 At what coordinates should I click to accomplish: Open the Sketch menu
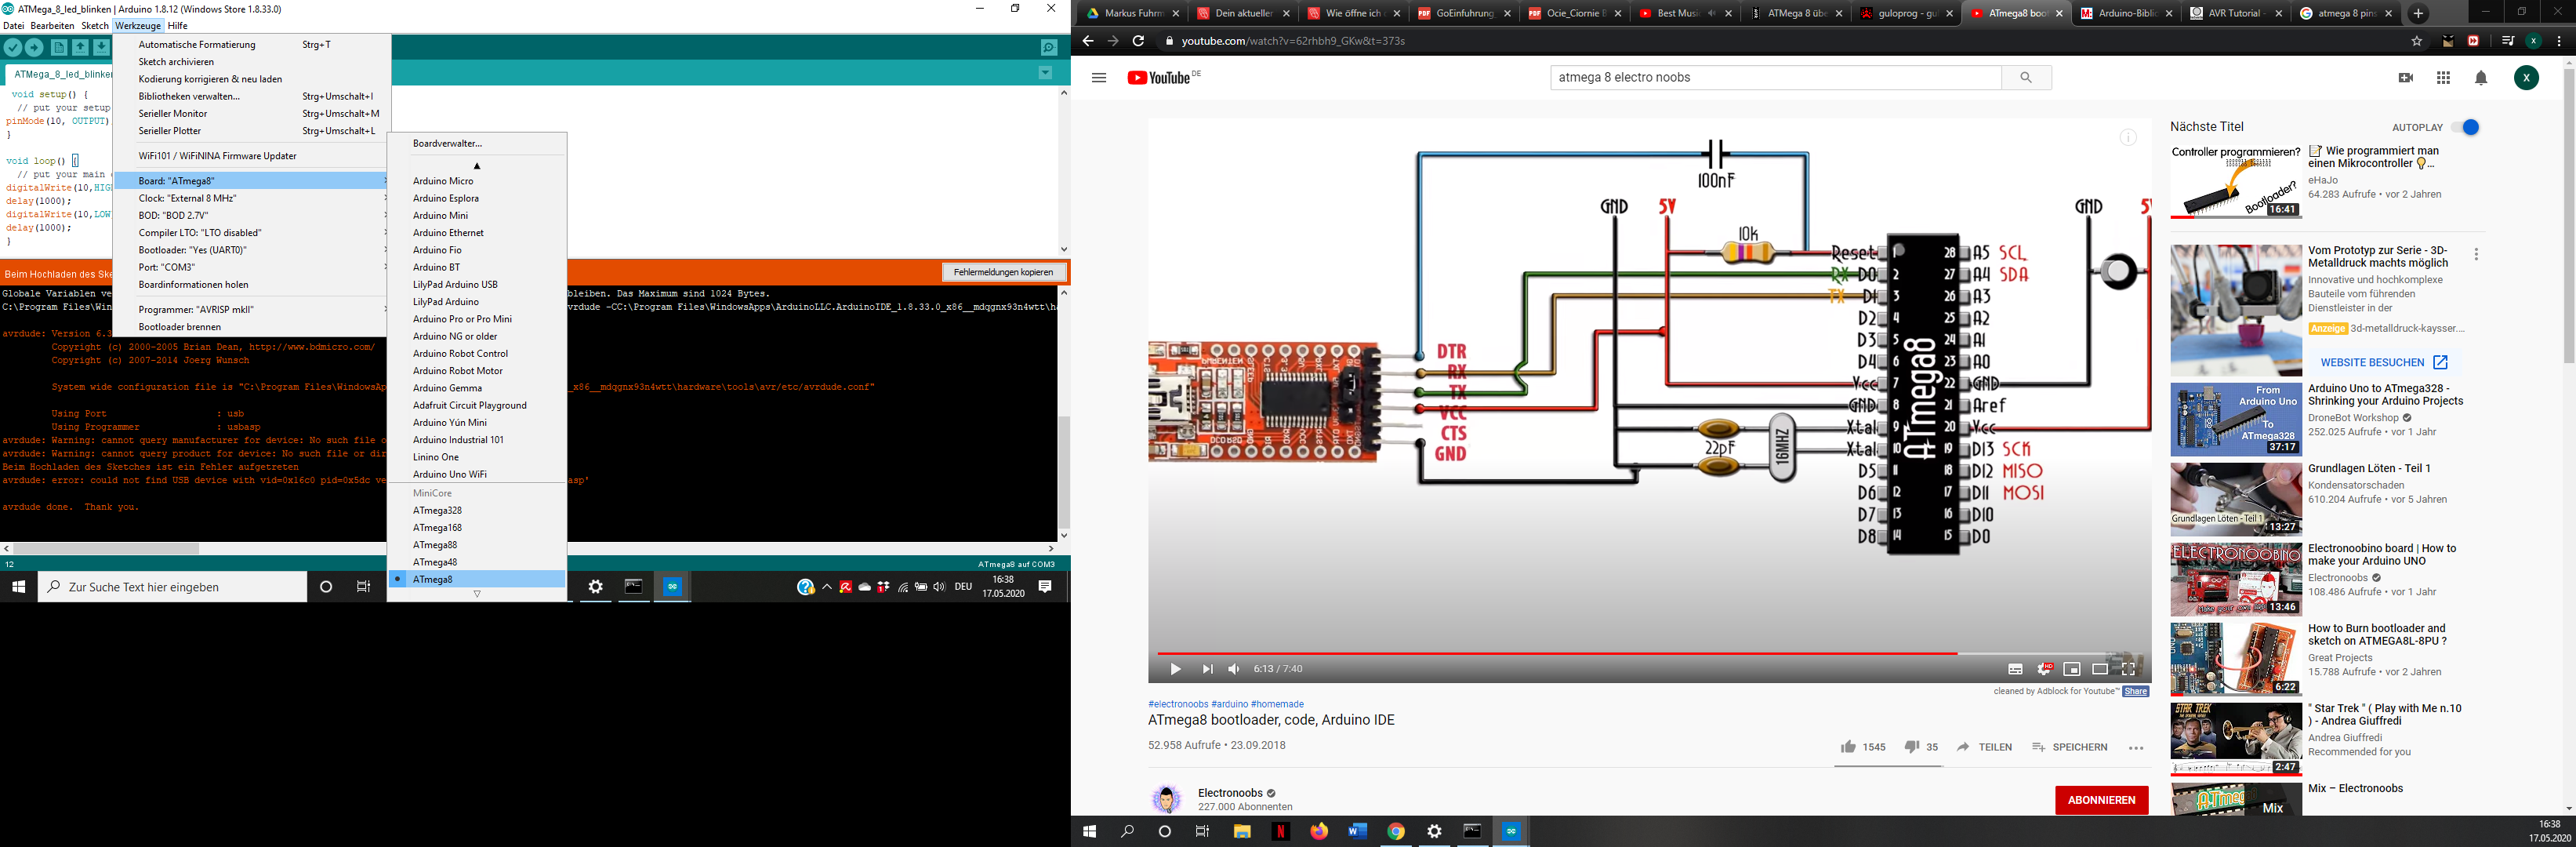pos(95,26)
